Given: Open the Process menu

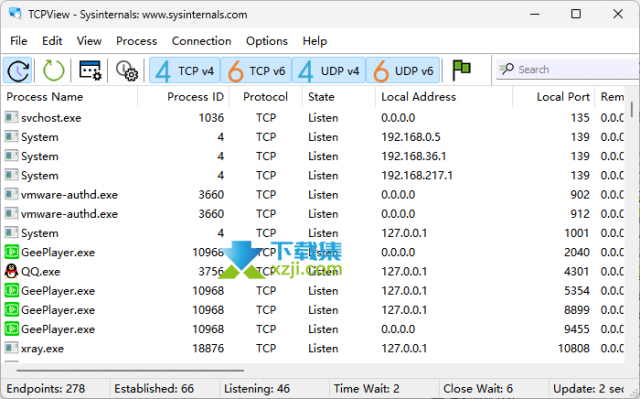Looking at the screenshot, I should [x=136, y=41].
